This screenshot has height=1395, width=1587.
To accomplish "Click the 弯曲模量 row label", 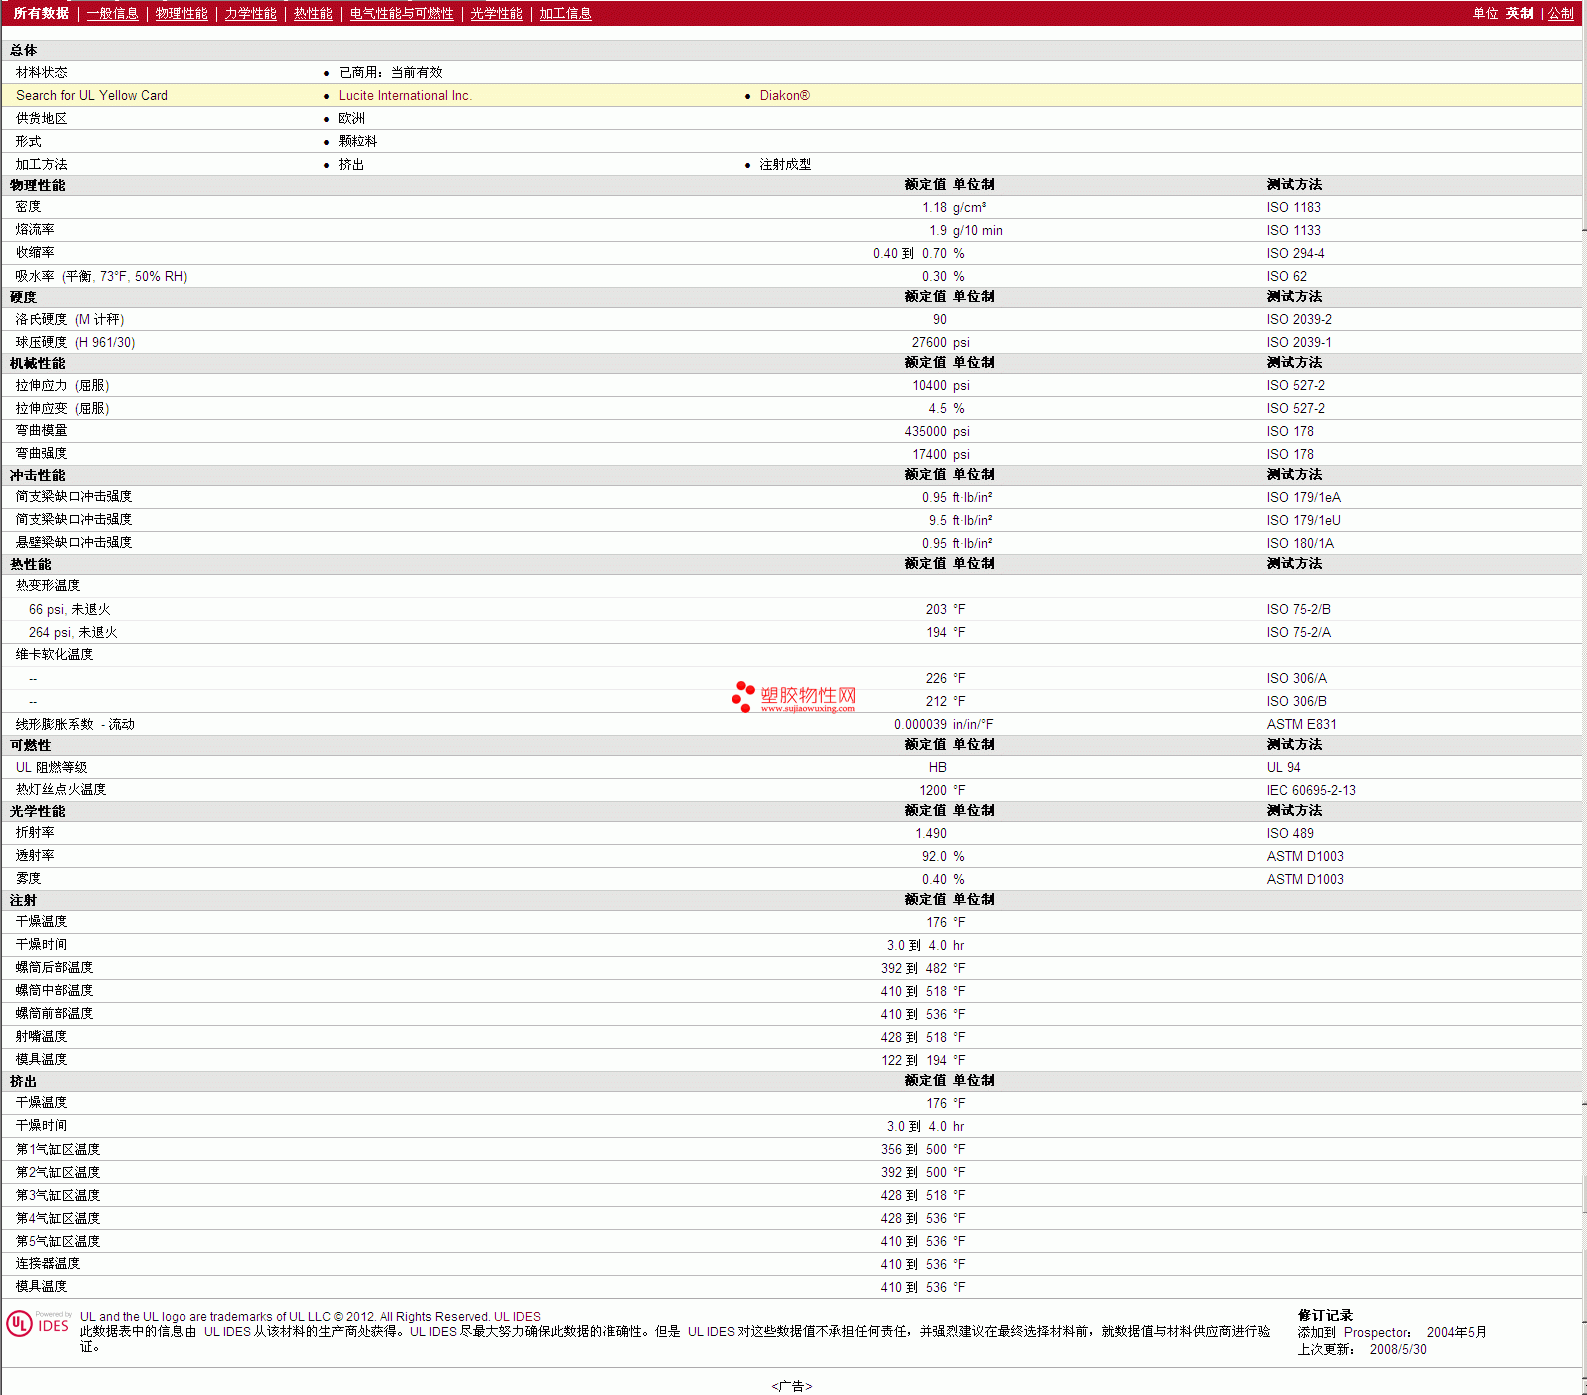I will coord(42,431).
